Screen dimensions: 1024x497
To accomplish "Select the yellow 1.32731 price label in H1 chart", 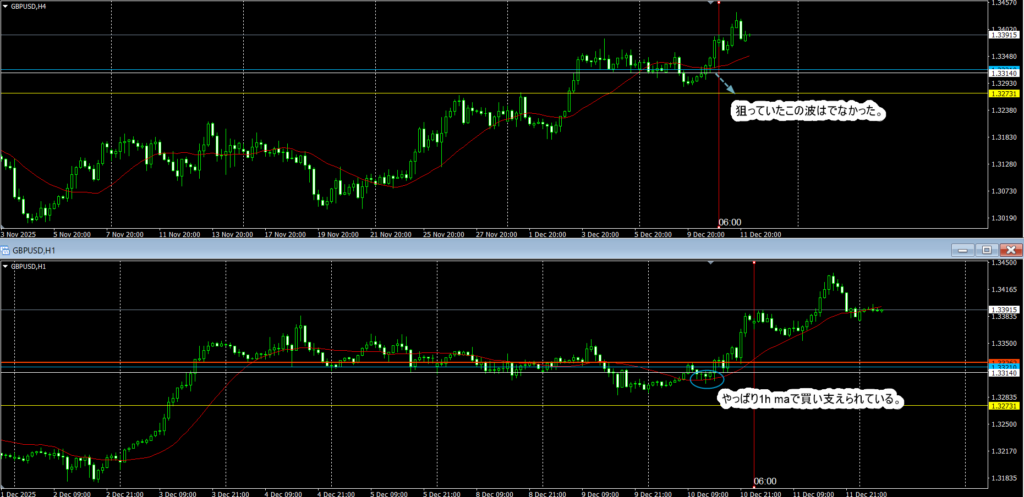I will [x=1004, y=405].
